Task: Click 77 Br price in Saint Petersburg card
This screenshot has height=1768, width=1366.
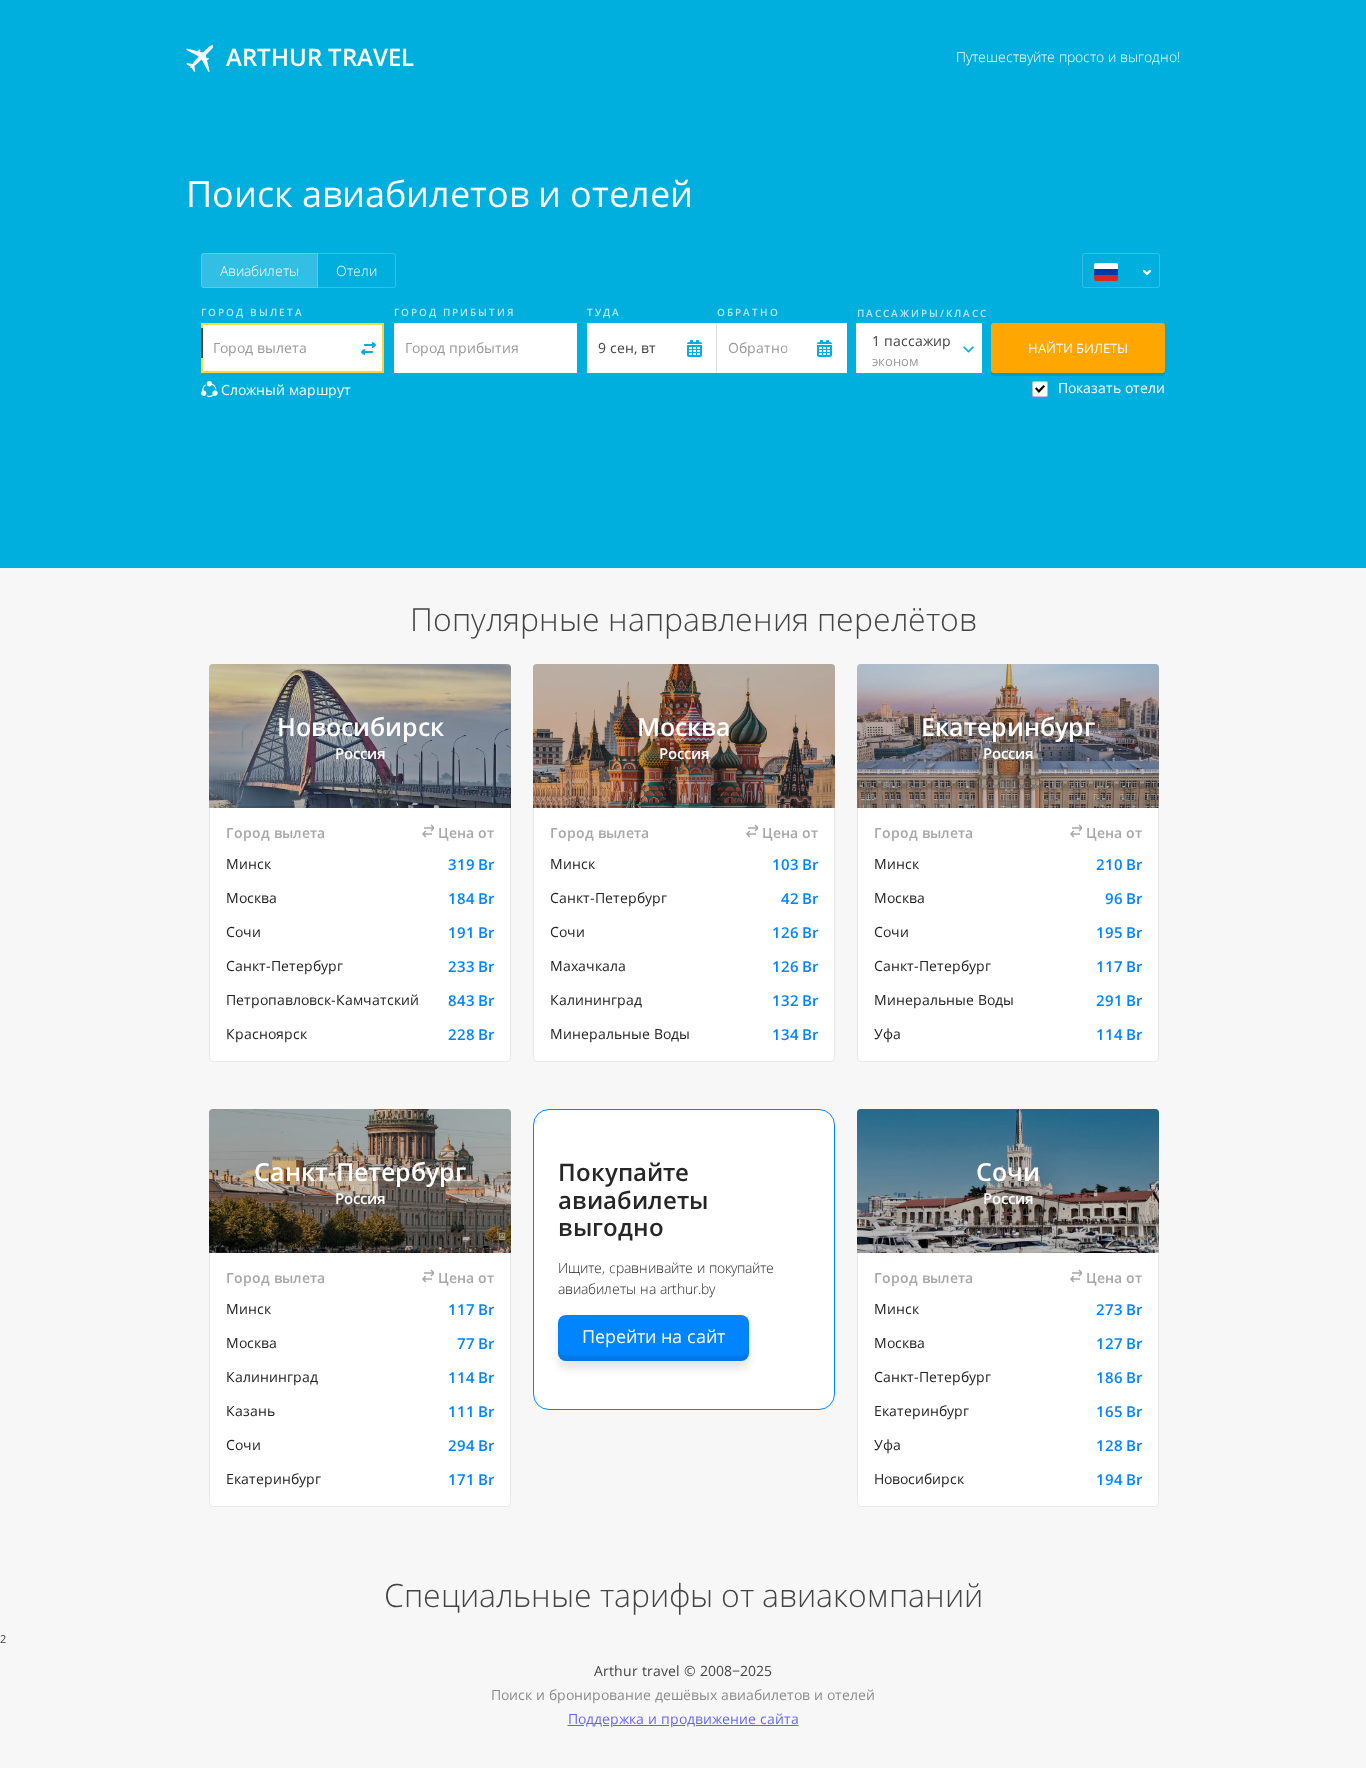Action: tap(475, 1344)
